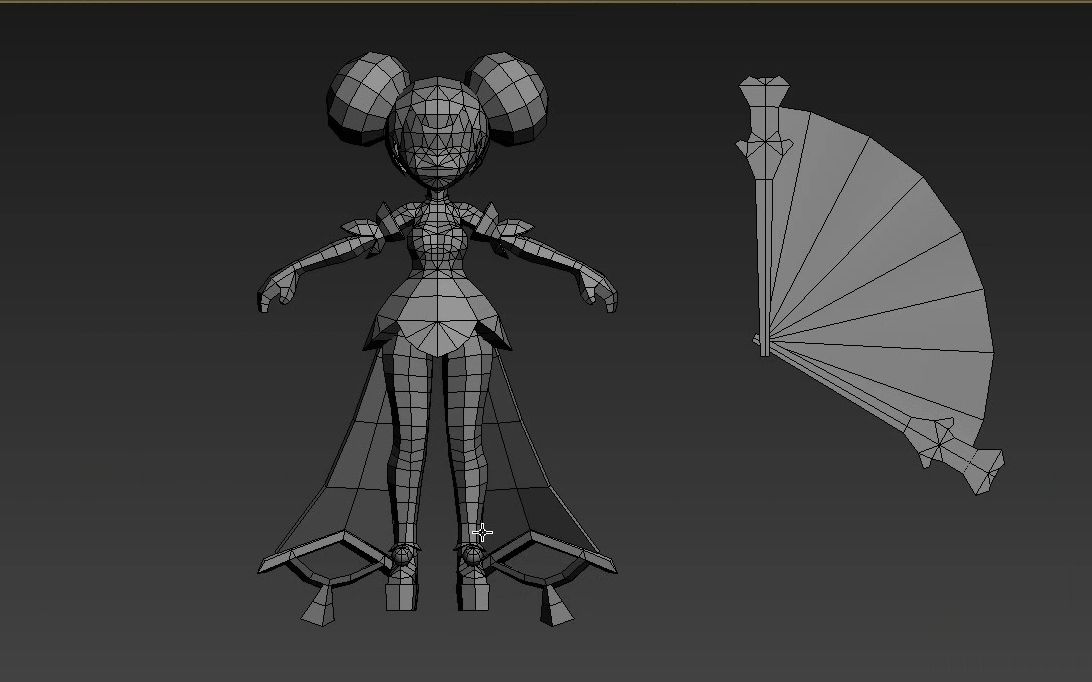Click the hanging tassel under the right cape
Viewport: 1092px width, 682px height.
tap(553, 603)
